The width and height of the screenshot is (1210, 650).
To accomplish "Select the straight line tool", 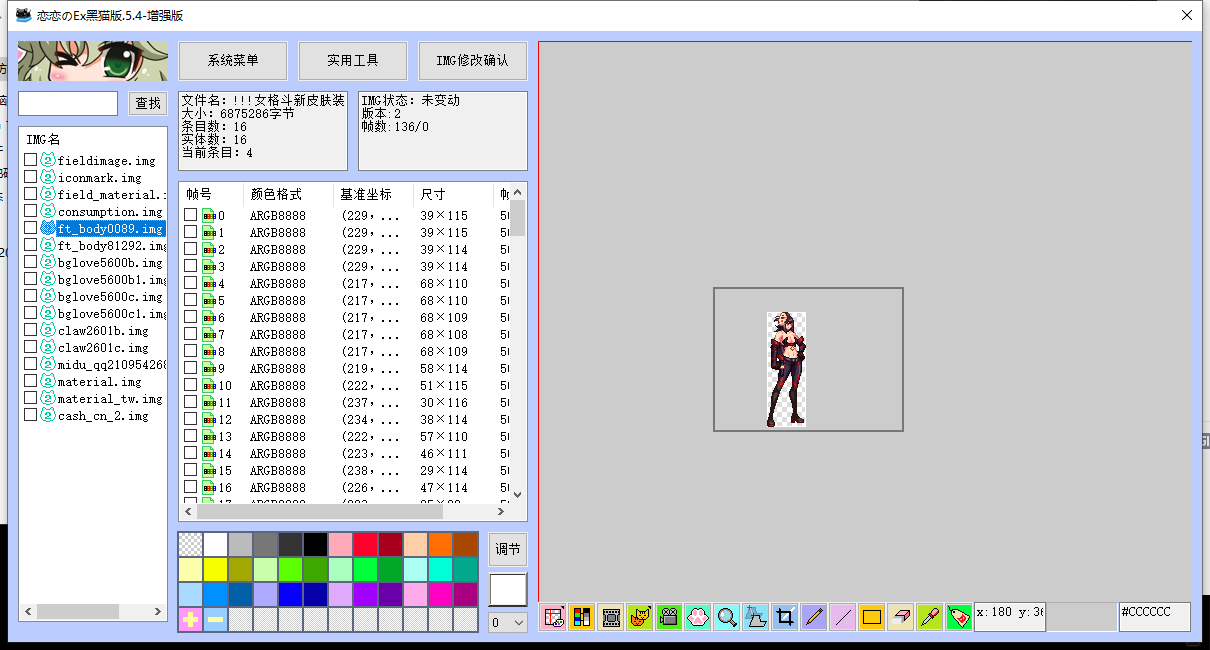I will tap(842, 617).
